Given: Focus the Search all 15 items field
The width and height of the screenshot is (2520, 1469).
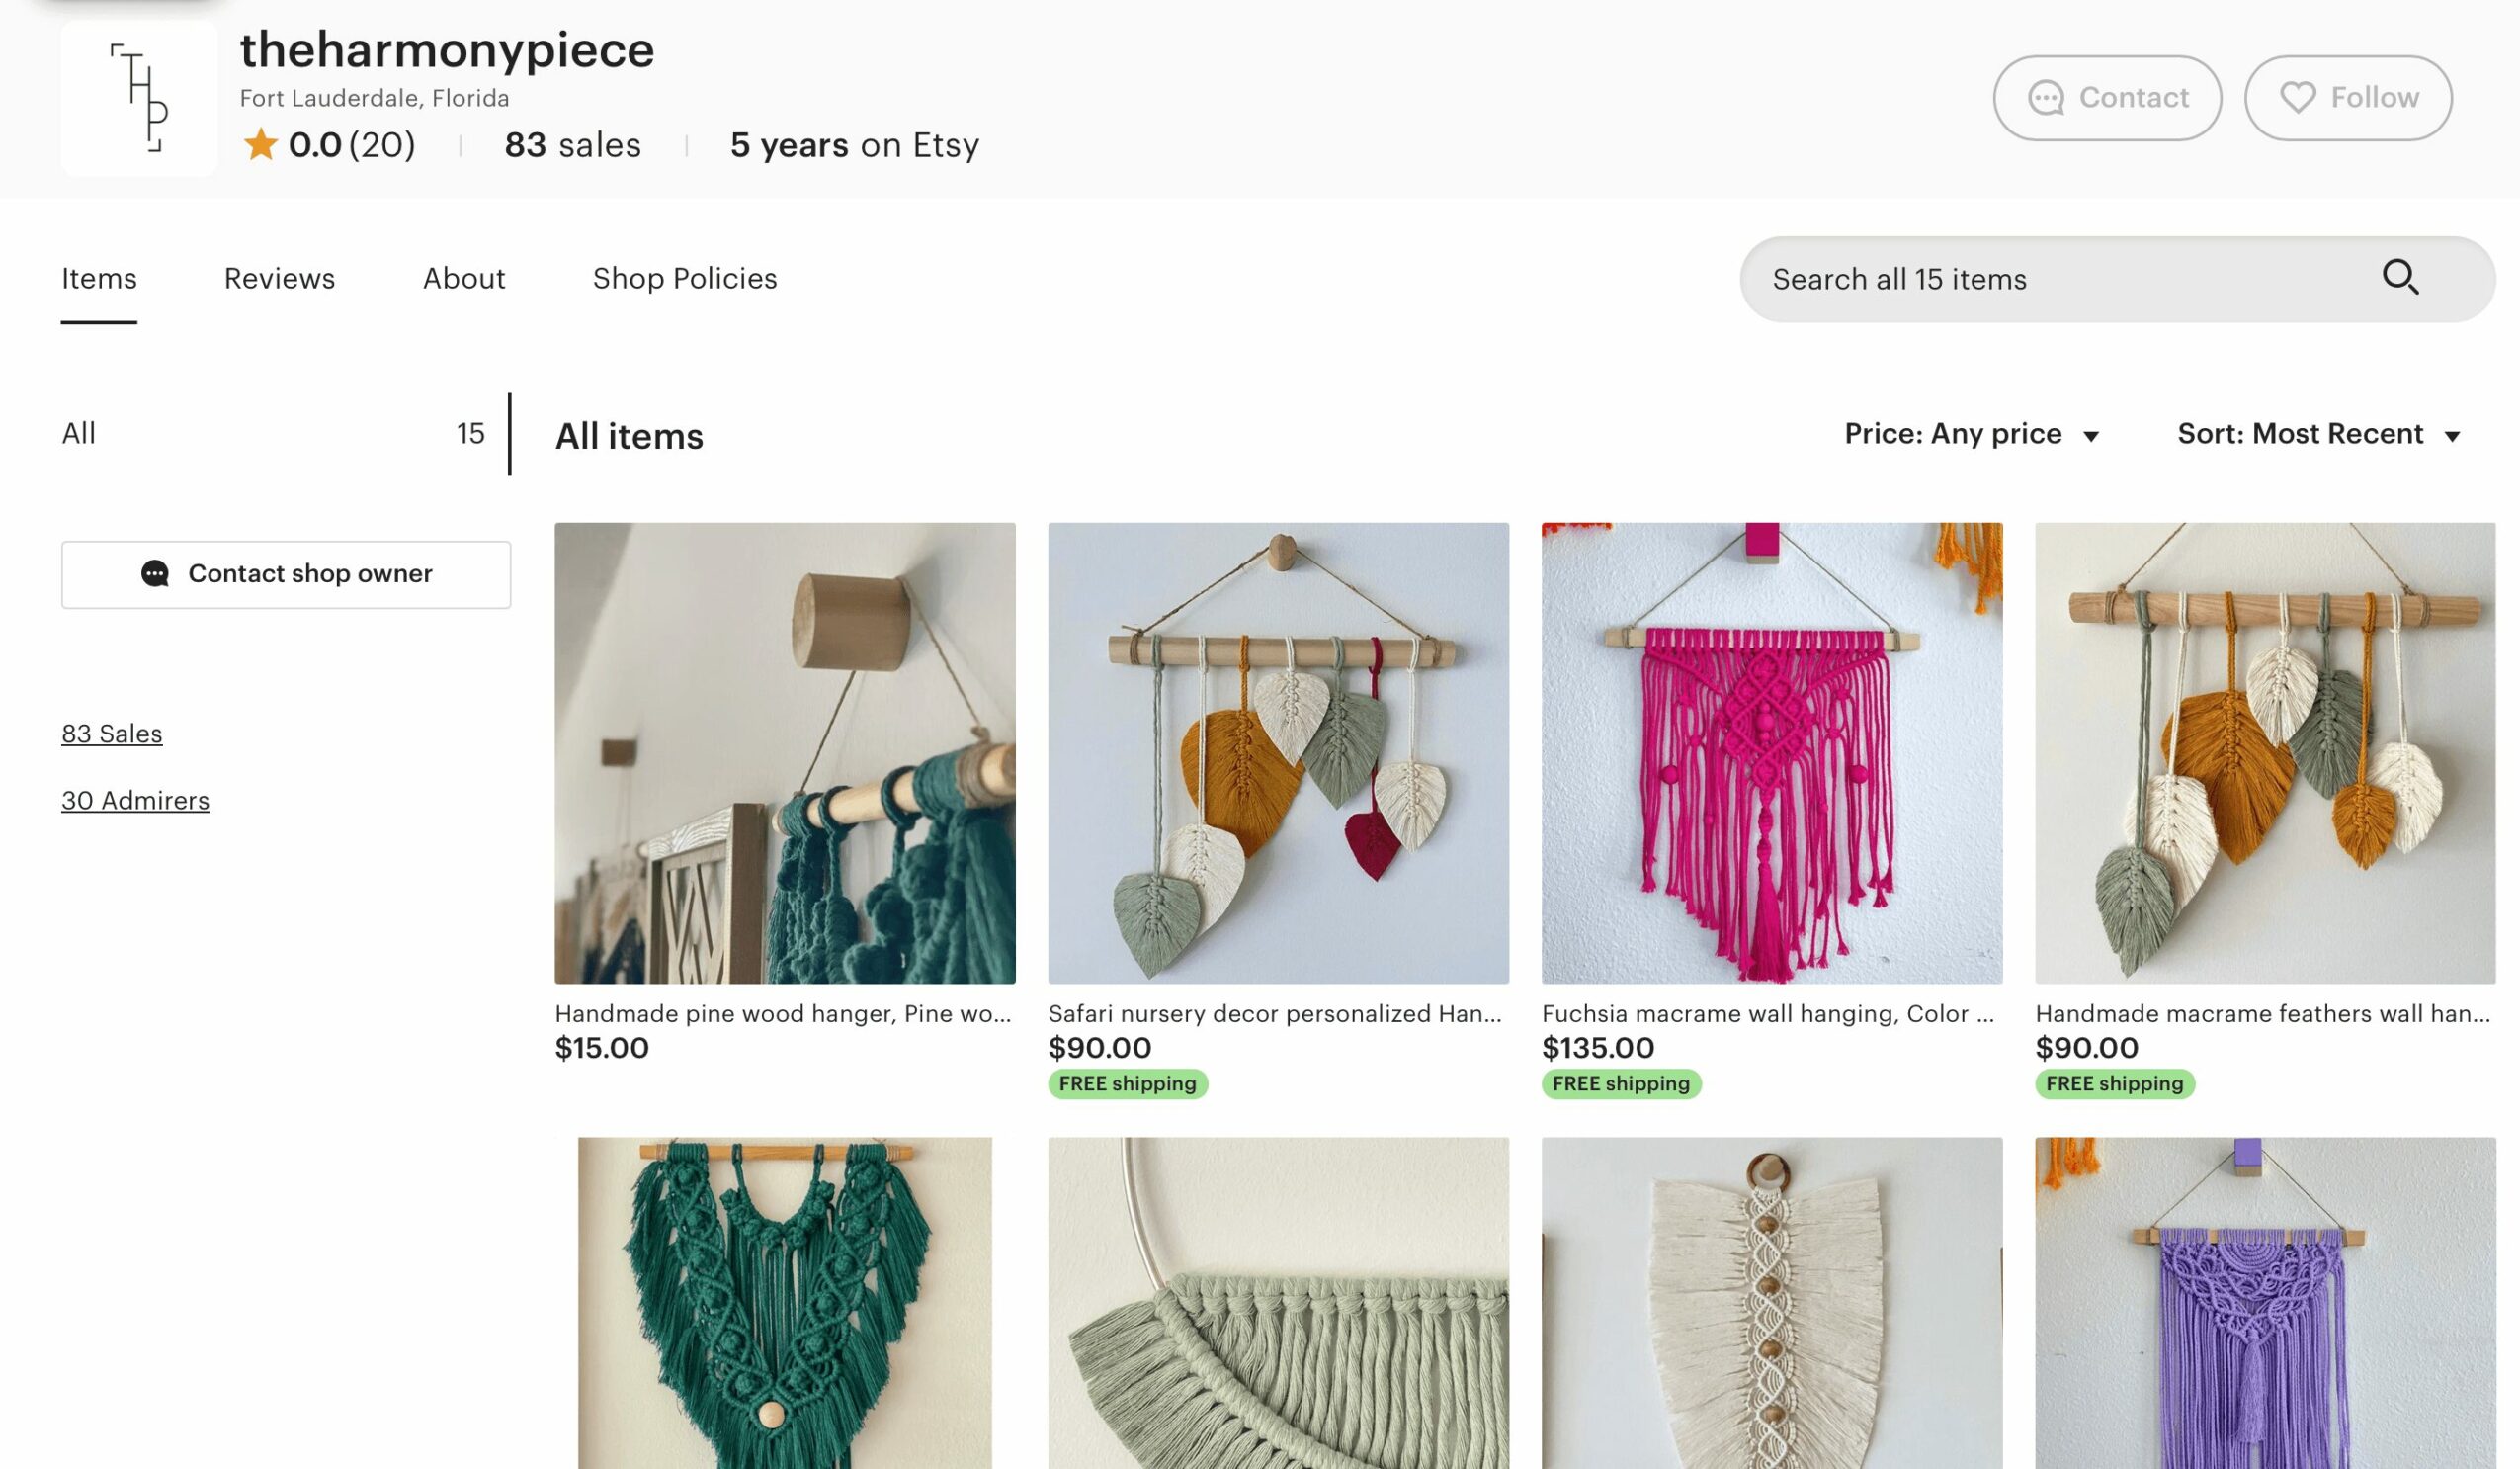Looking at the screenshot, I should 2050,279.
